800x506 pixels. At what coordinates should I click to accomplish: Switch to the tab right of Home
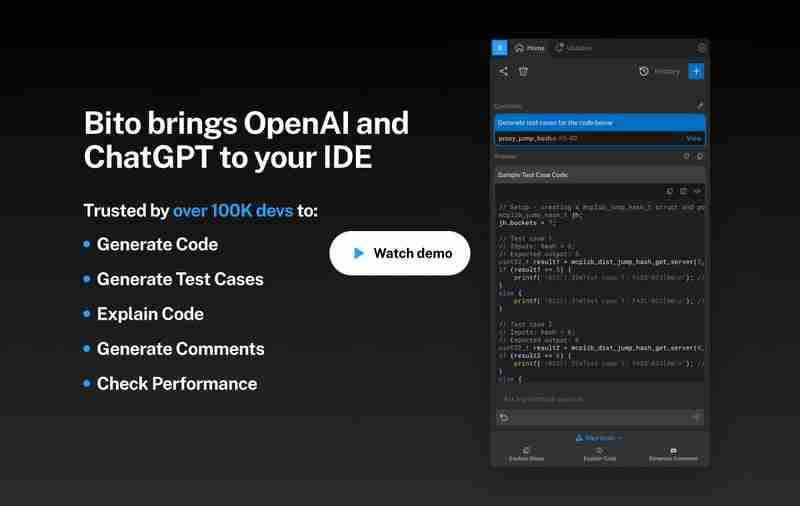tap(573, 48)
